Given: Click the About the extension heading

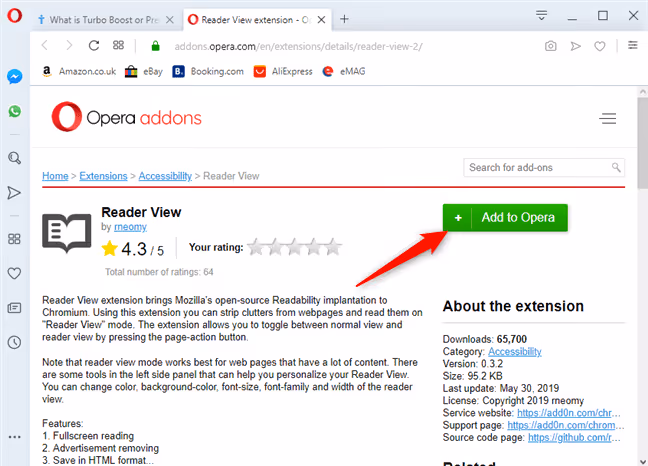Looking at the screenshot, I should pos(513,306).
